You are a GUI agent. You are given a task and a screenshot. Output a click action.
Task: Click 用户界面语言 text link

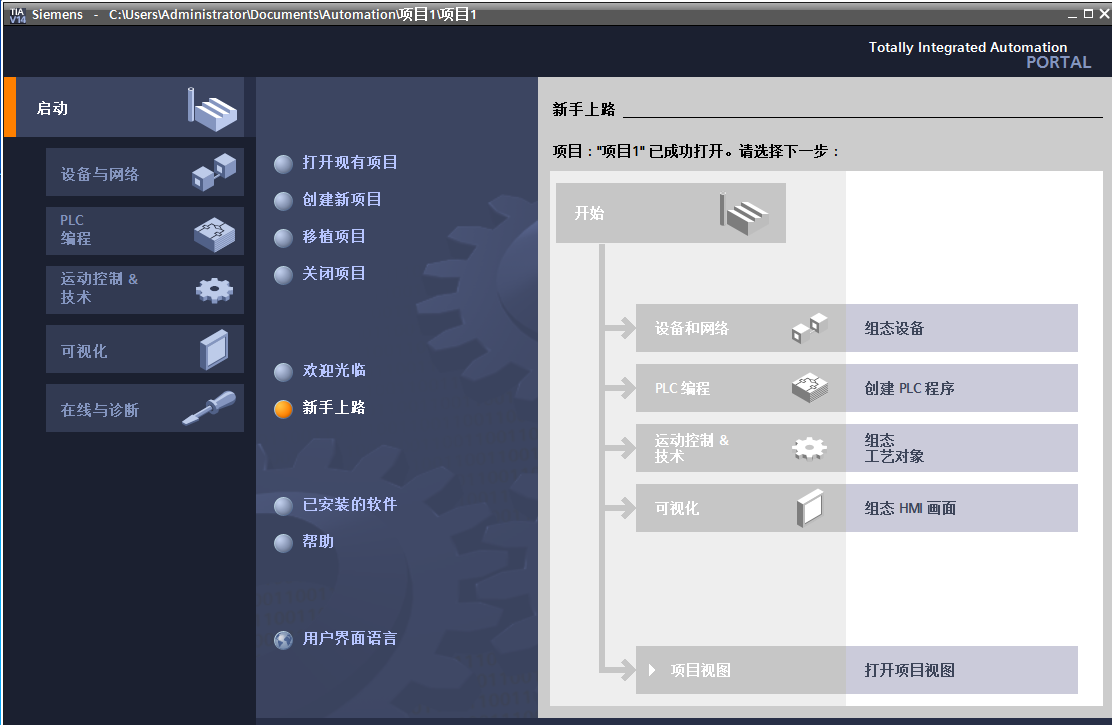(x=350, y=638)
